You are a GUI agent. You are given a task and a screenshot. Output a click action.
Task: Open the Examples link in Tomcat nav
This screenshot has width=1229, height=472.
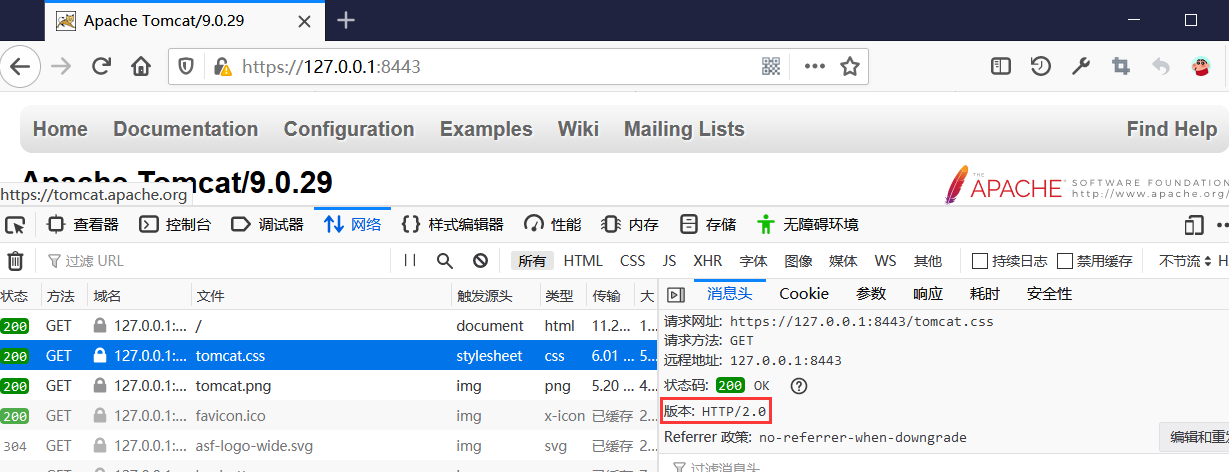coord(486,129)
